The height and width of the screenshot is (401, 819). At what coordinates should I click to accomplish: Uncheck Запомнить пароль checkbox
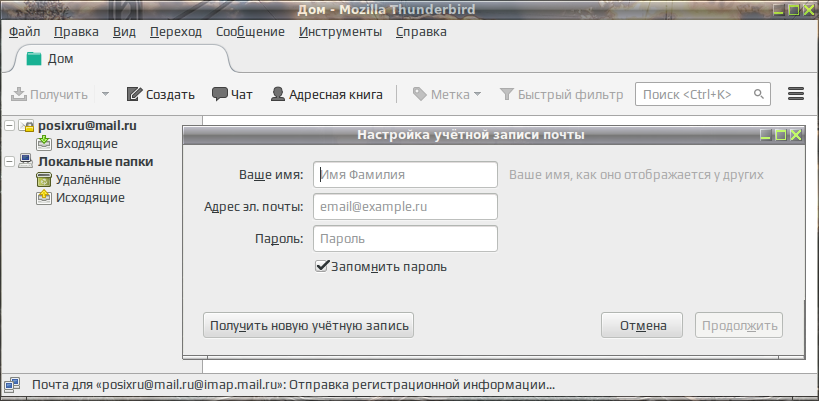321,267
